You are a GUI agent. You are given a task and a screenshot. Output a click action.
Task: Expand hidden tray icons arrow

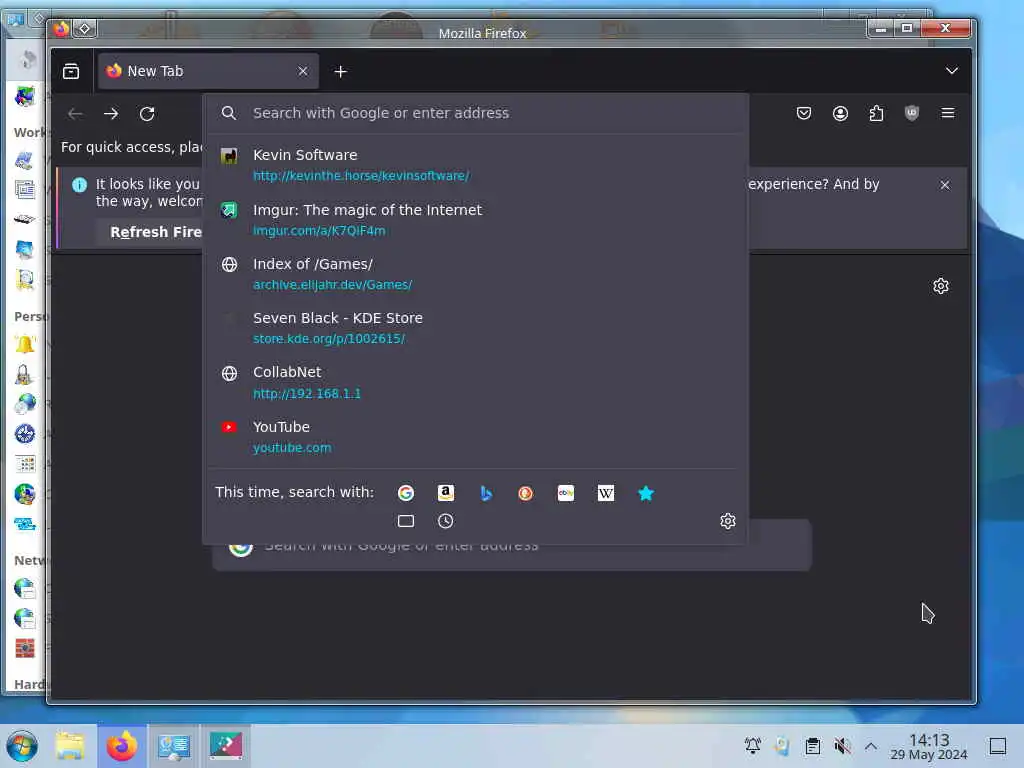pos(871,745)
